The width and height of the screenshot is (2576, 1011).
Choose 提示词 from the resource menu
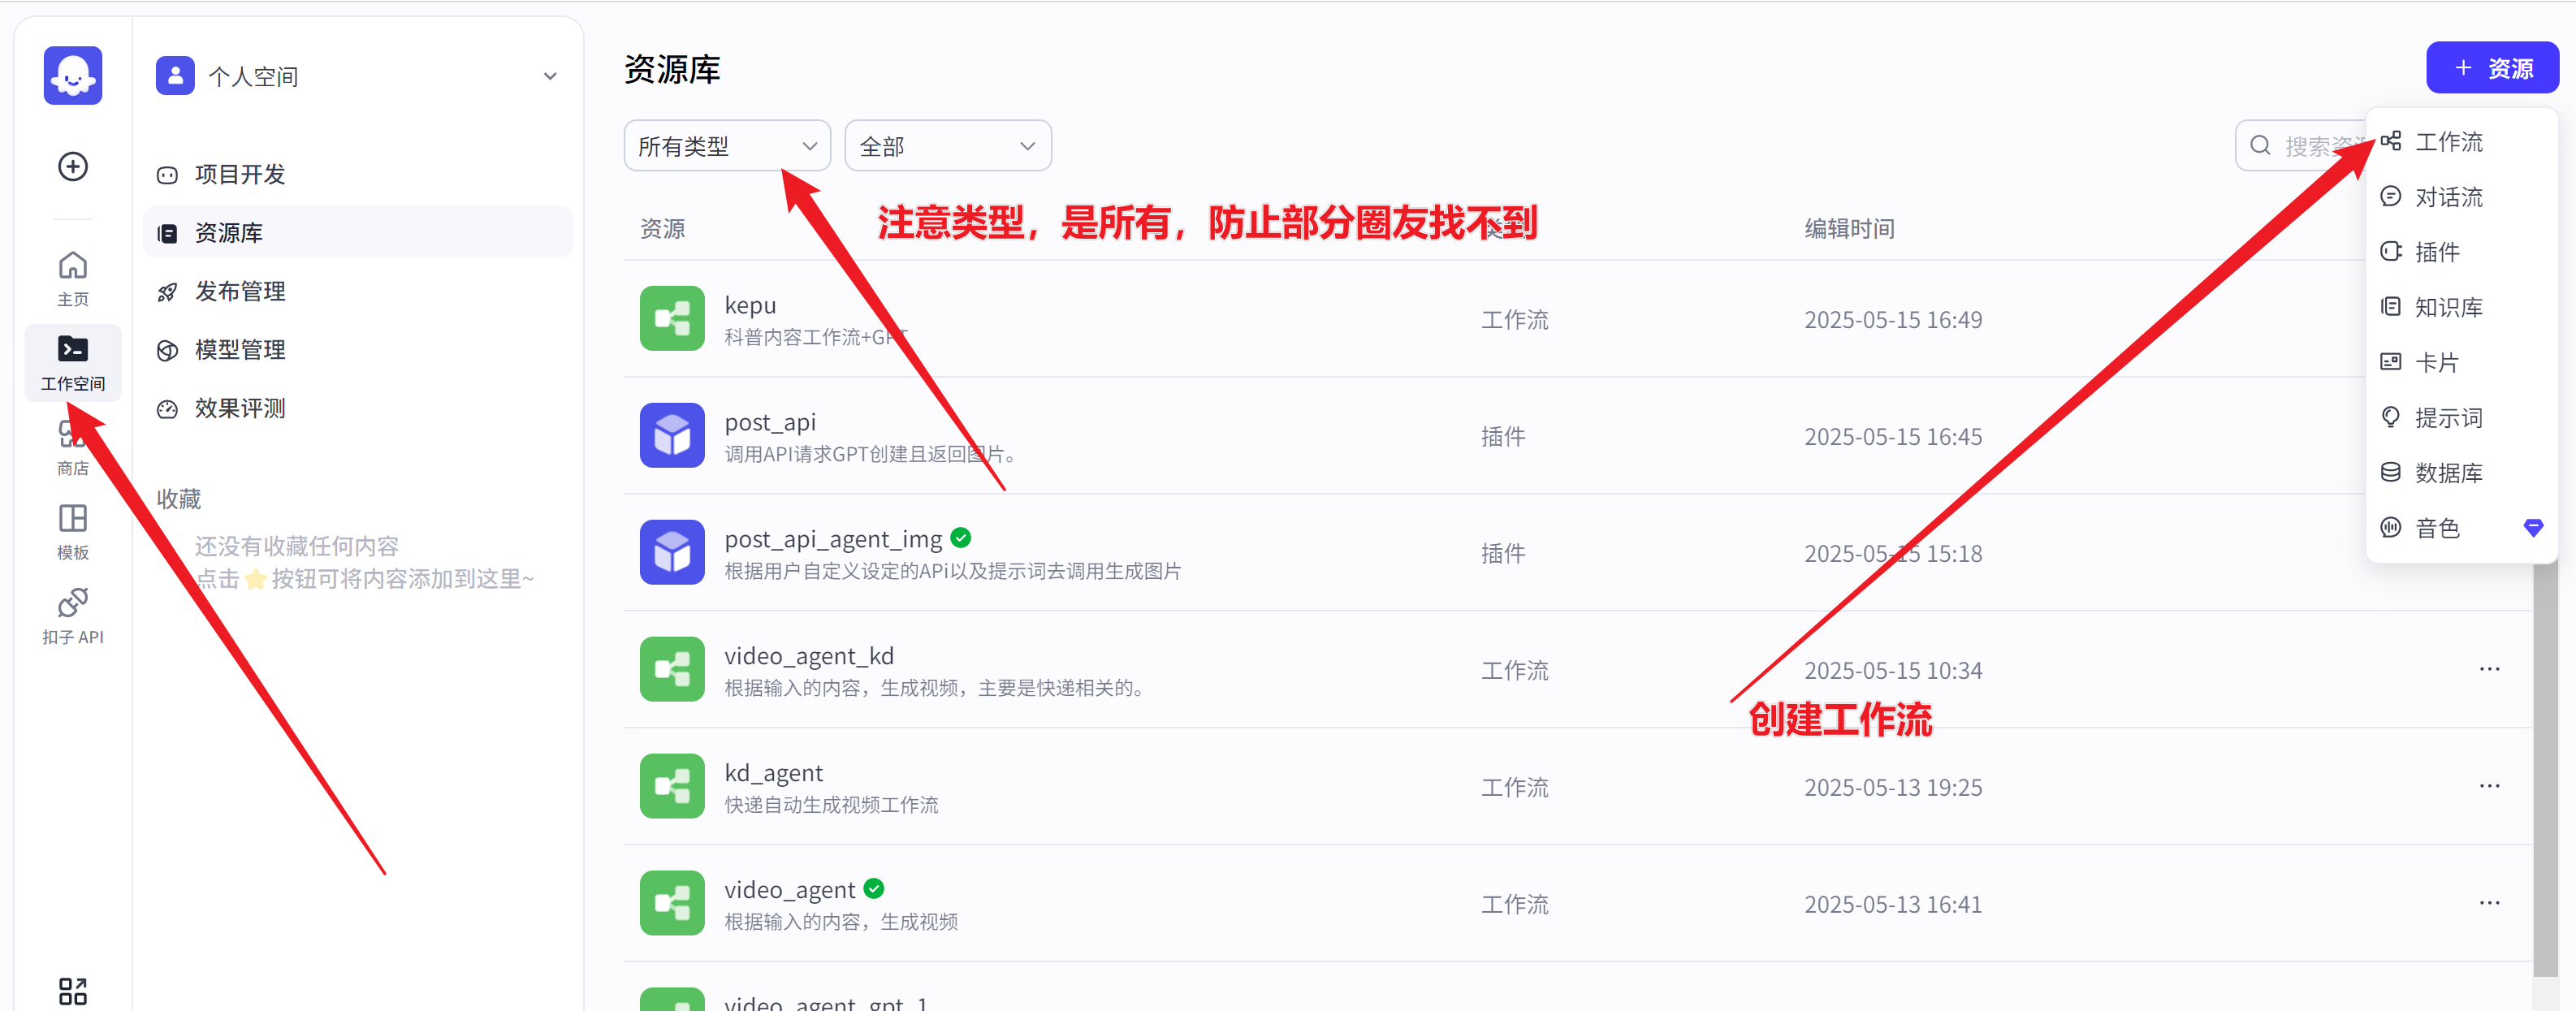2462,417
